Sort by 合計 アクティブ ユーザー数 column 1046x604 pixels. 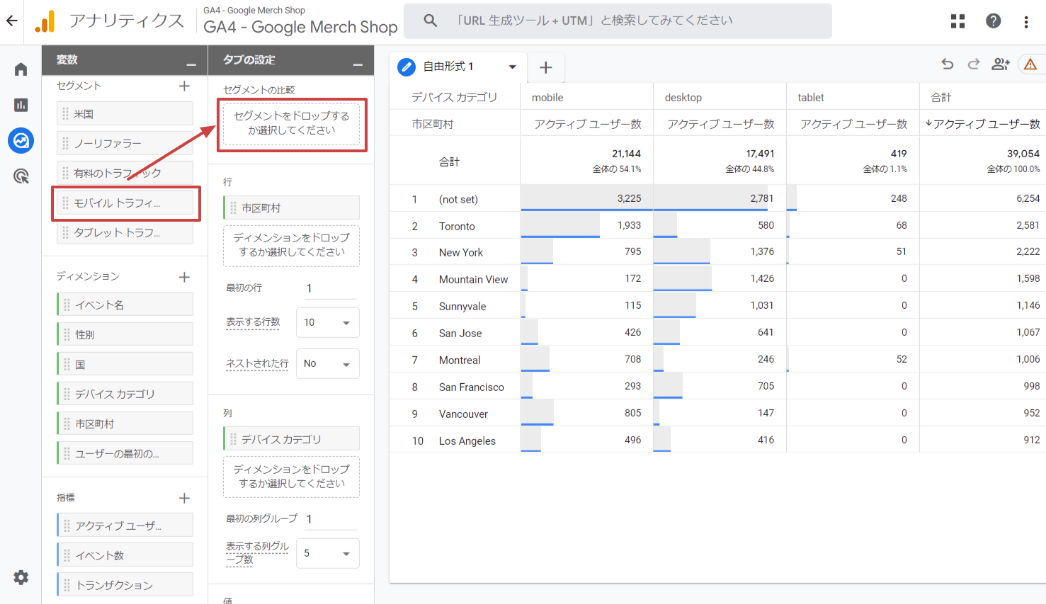(983, 124)
